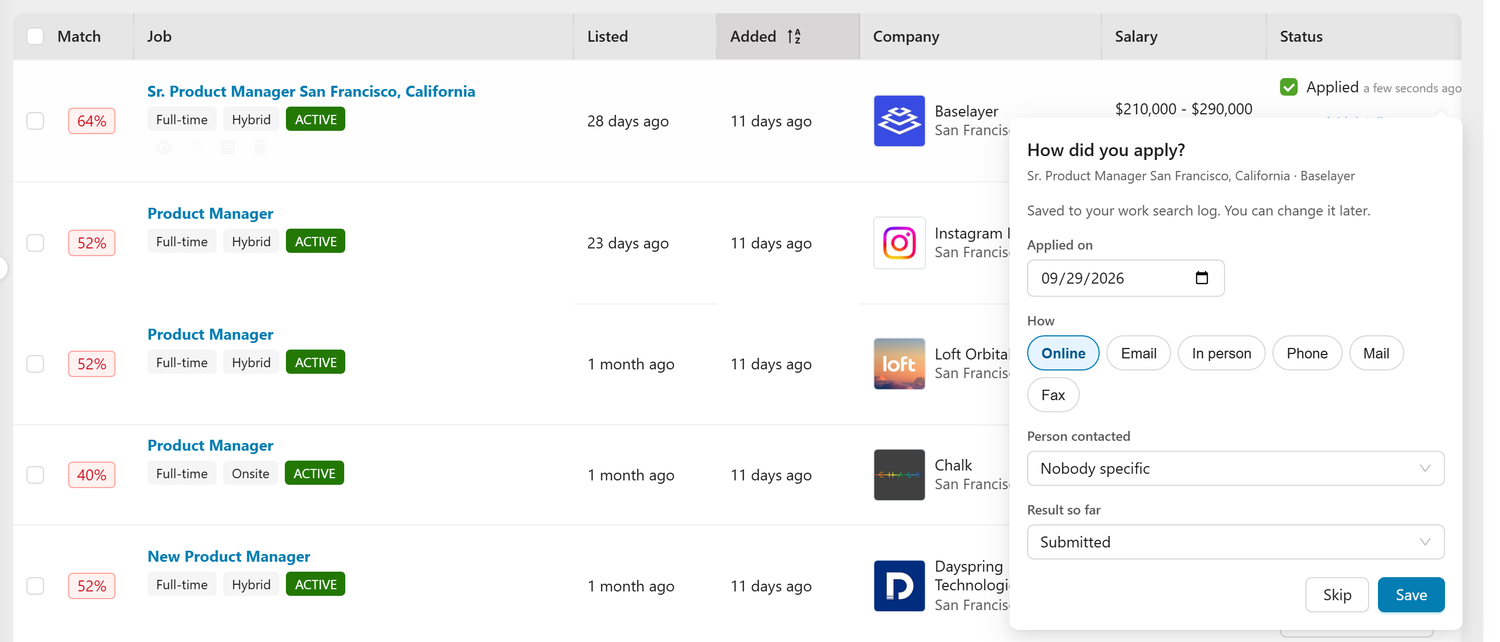Choose the In person option
Image resolution: width=1500 pixels, height=642 pixels.
pos(1221,353)
